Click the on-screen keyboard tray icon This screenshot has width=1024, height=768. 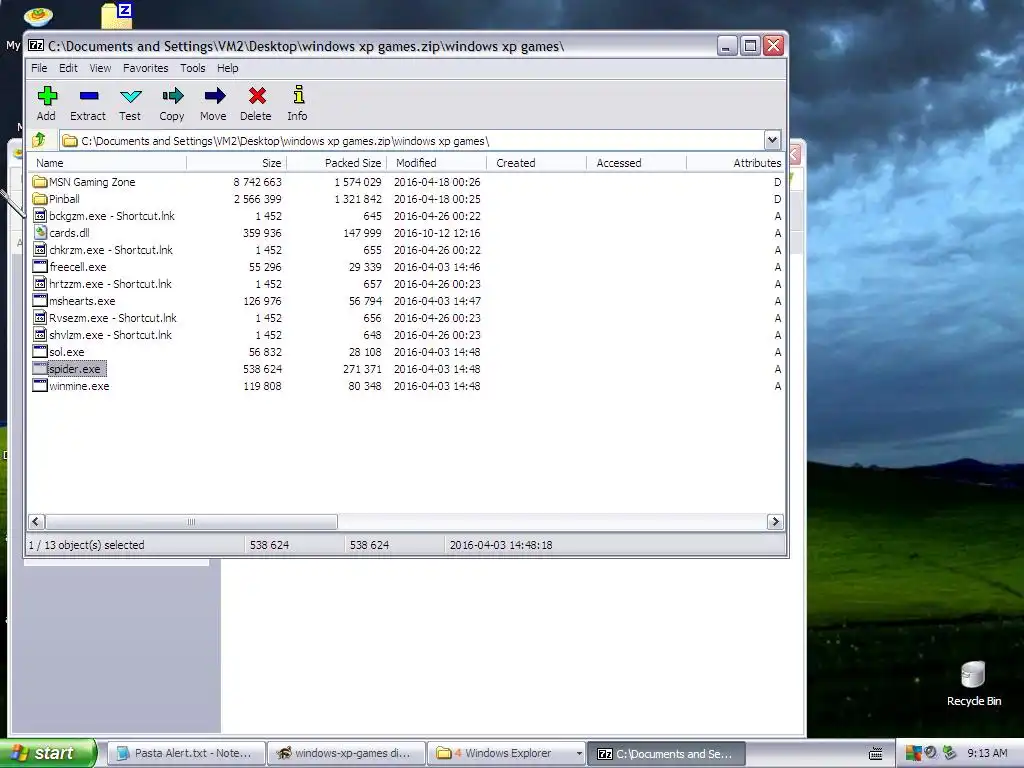click(876, 754)
